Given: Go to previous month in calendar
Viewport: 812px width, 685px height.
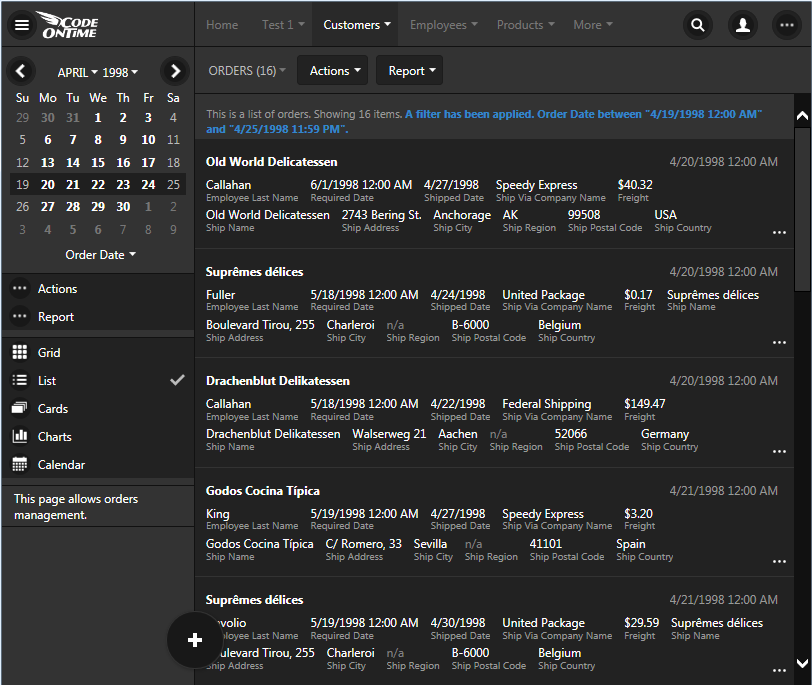Looking at the screenshot, I should (x=21, y=71).
